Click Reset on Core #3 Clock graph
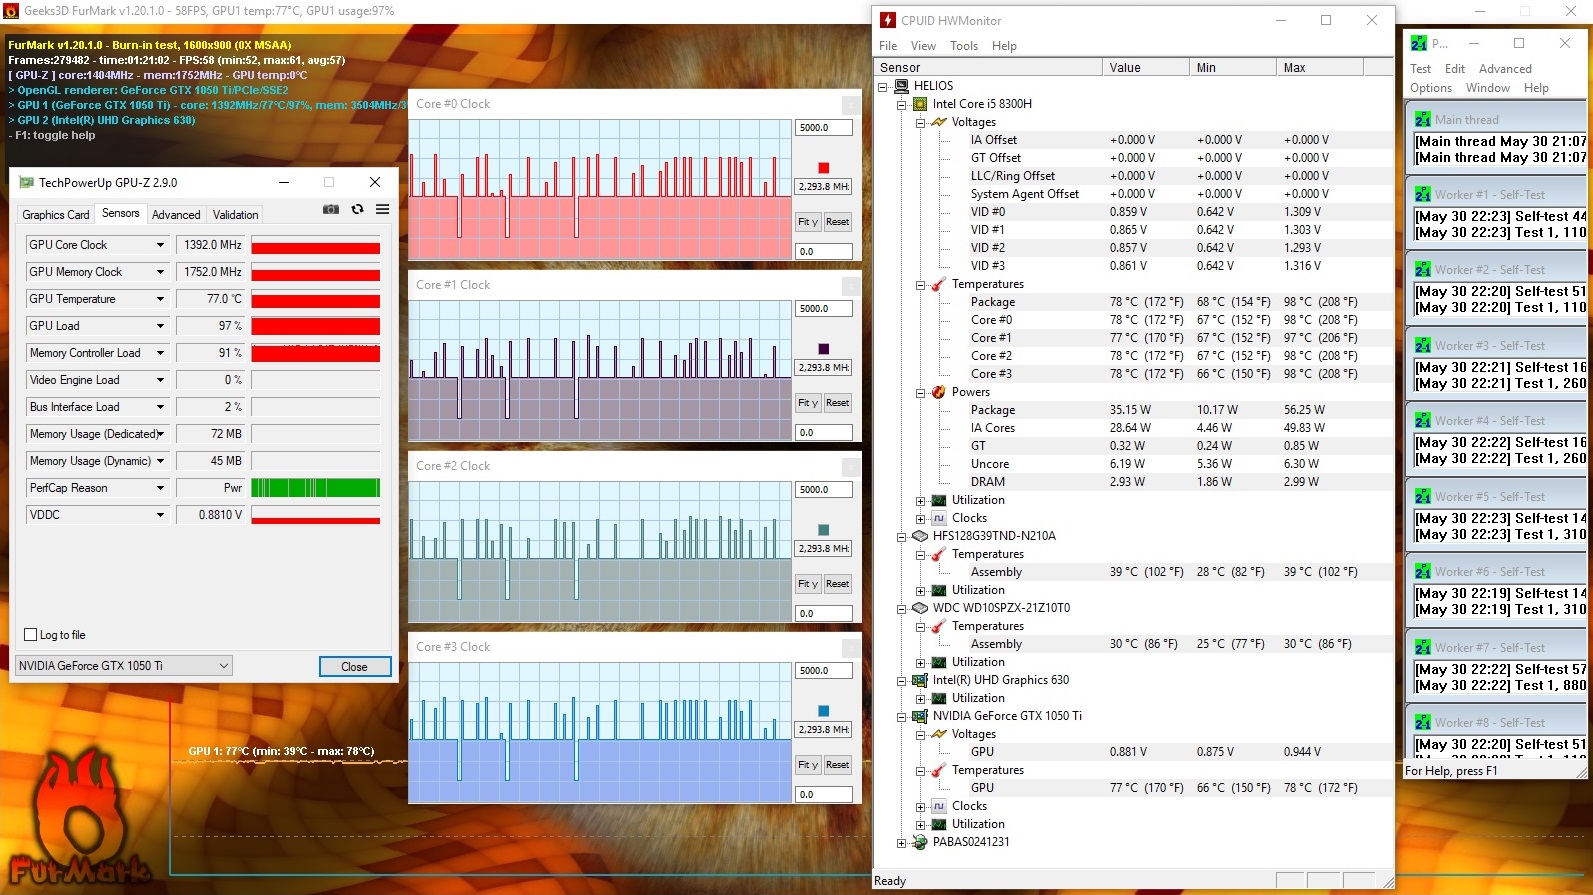The height and width of the screenshot is (895, 1593). coord(838,765)
